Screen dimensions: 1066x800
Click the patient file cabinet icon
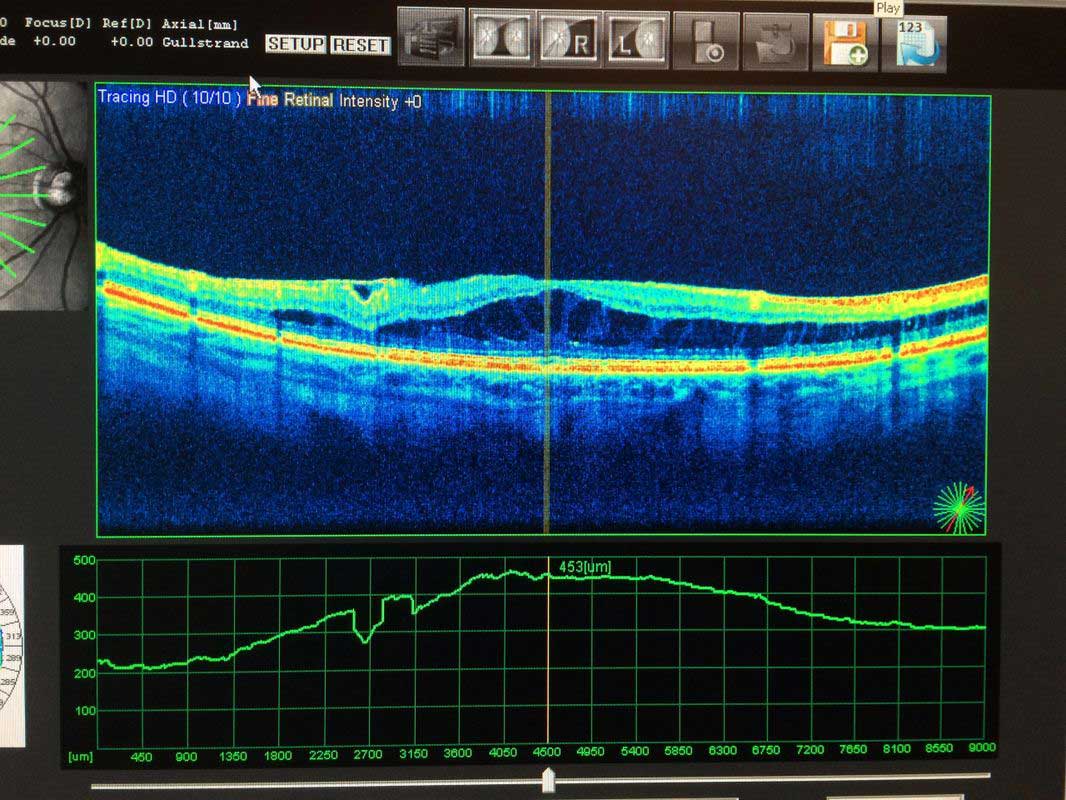pyautogui.click(x=432, y=38)
